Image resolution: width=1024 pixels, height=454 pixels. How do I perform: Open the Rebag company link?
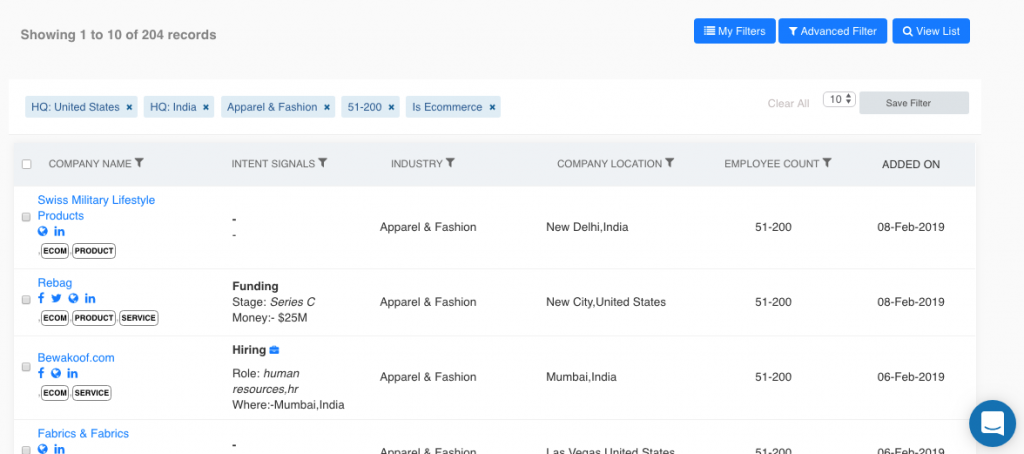click(x=55, y=283)
